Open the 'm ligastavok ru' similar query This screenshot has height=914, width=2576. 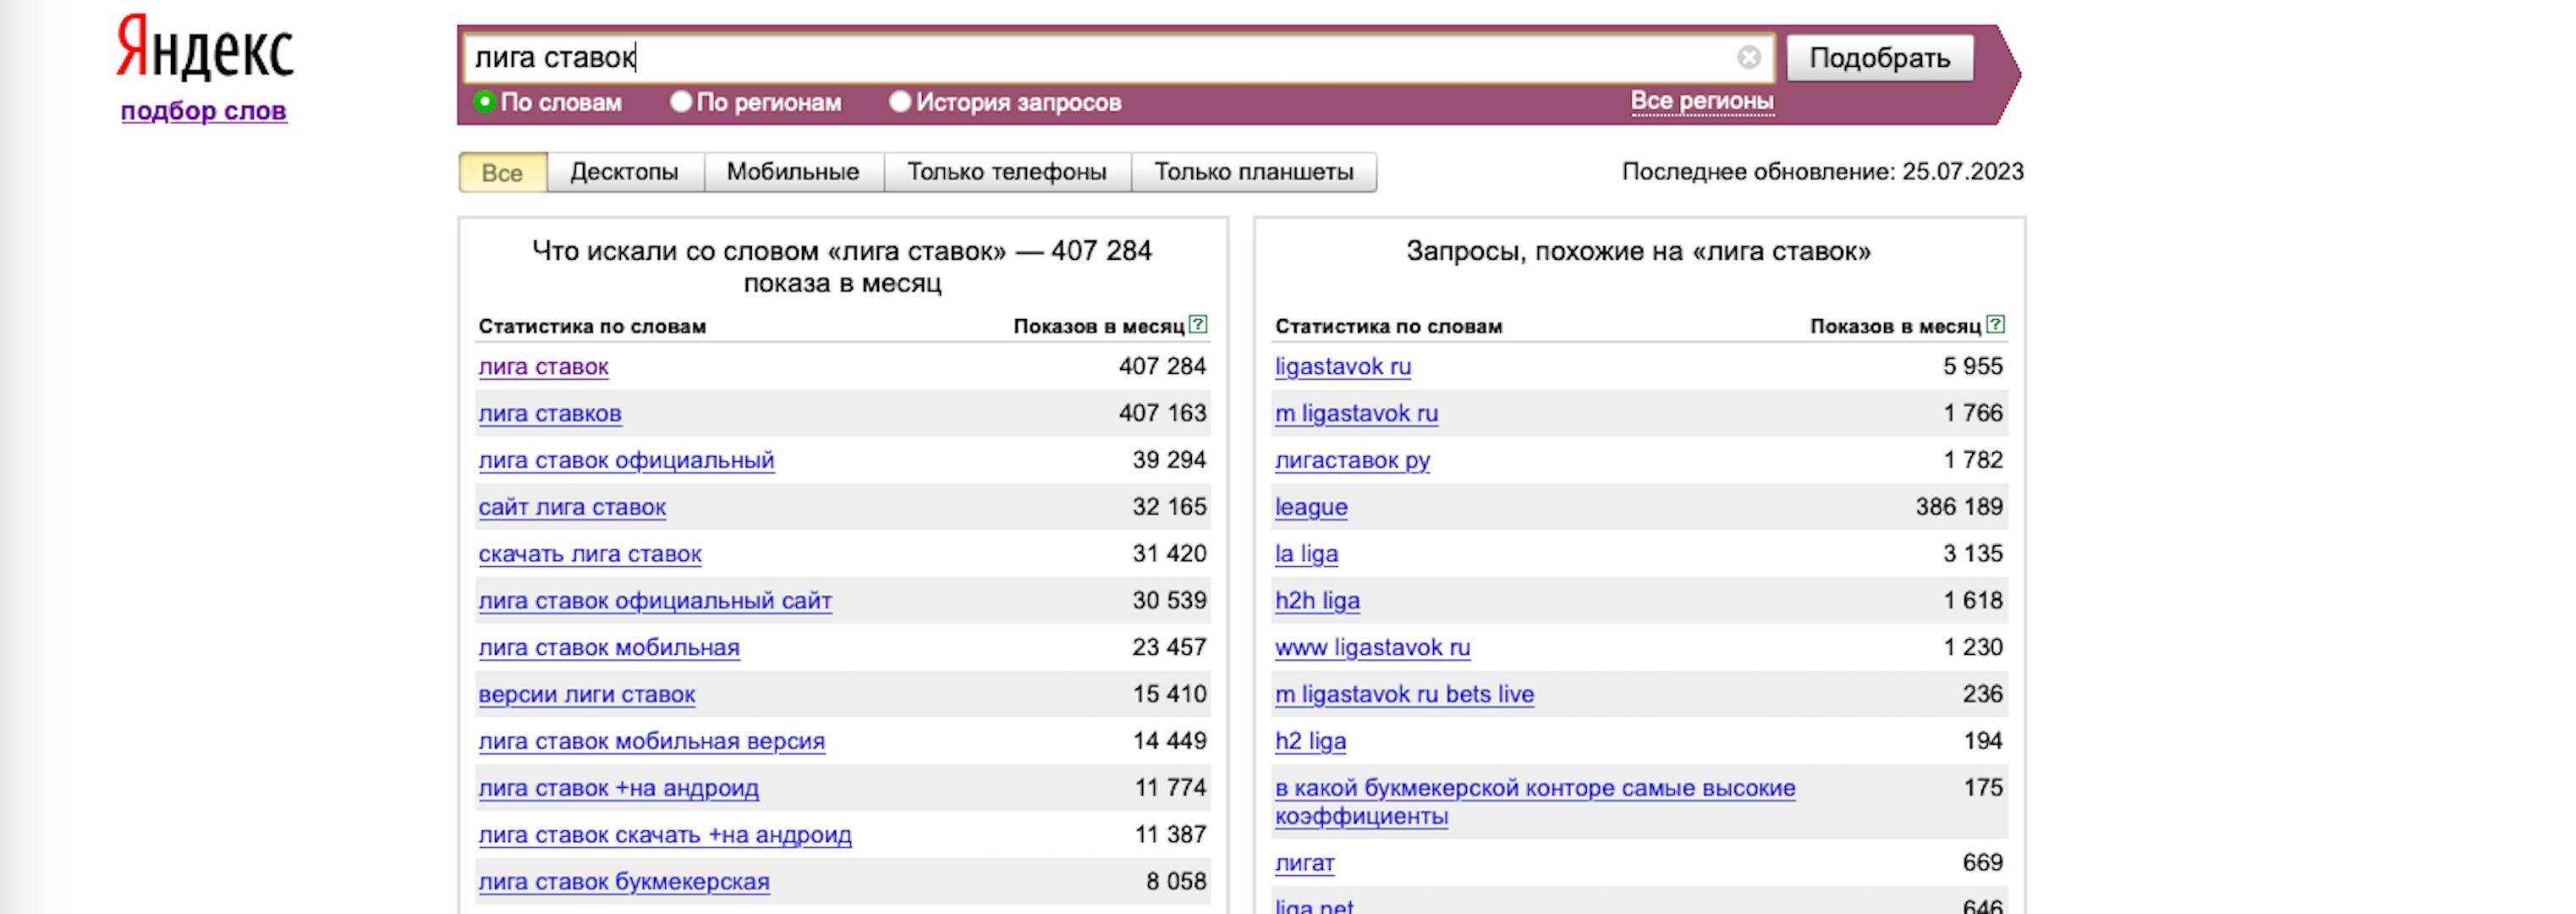coord(1356,414)
